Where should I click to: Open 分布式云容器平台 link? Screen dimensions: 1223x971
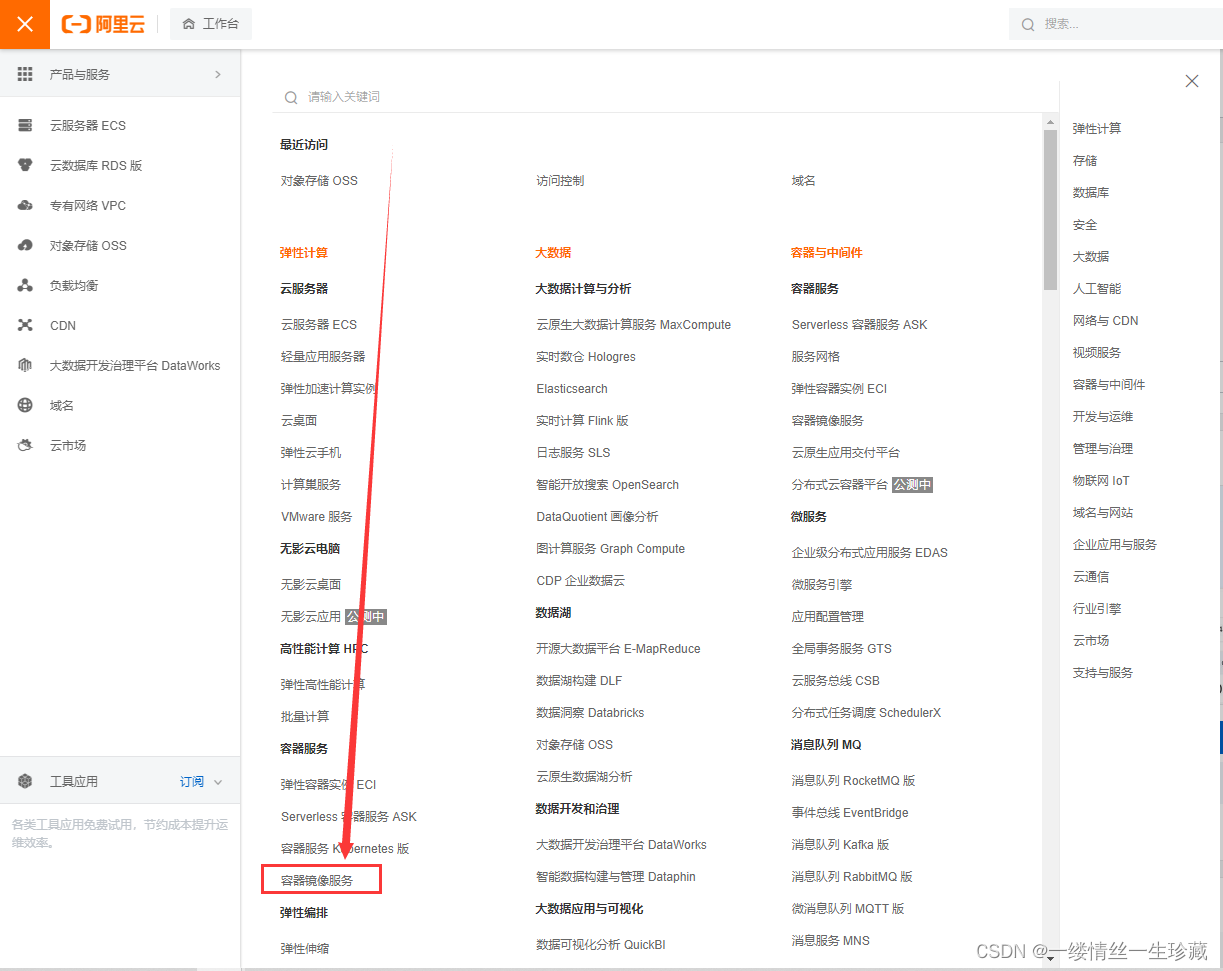tap(840, 484)
